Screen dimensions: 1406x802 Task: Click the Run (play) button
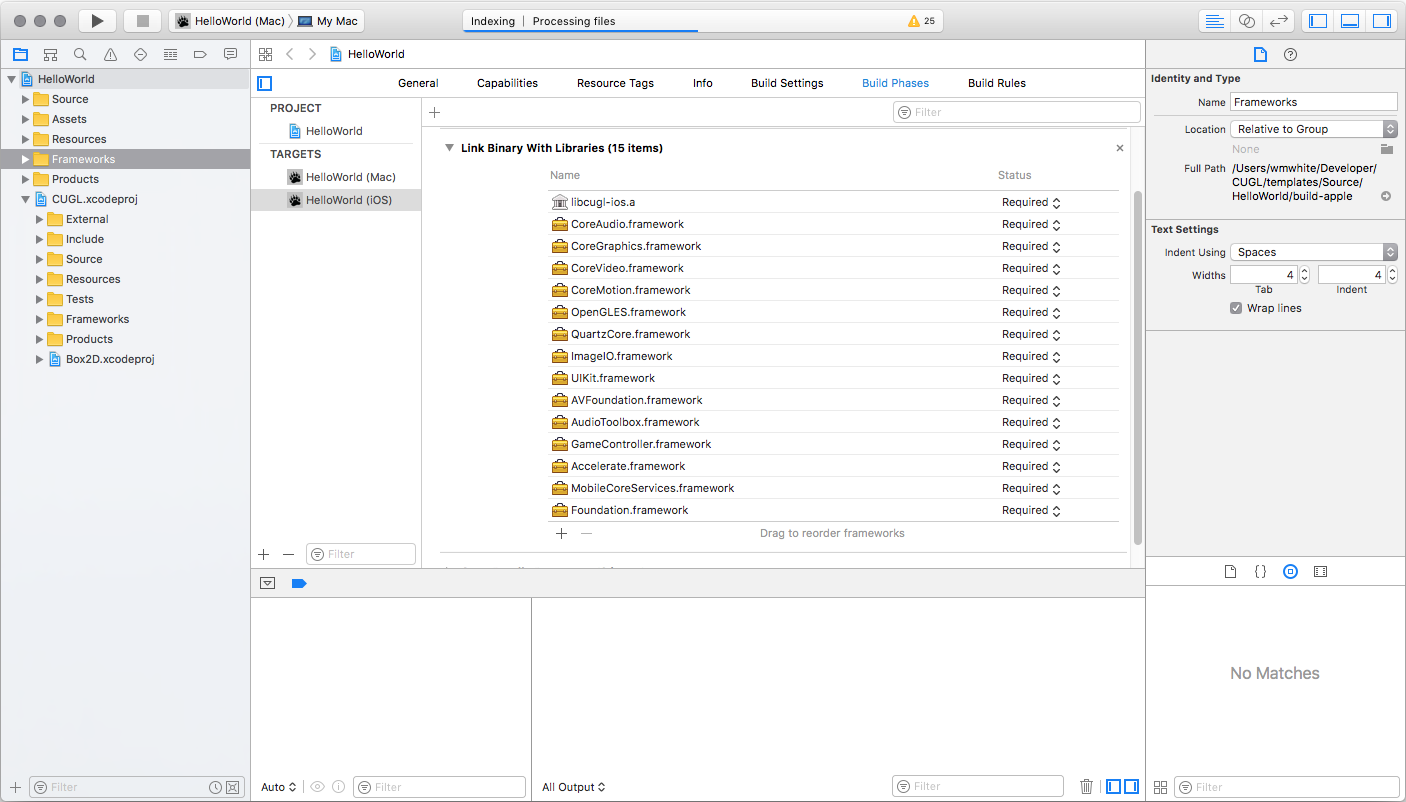[x=97, y=21]
